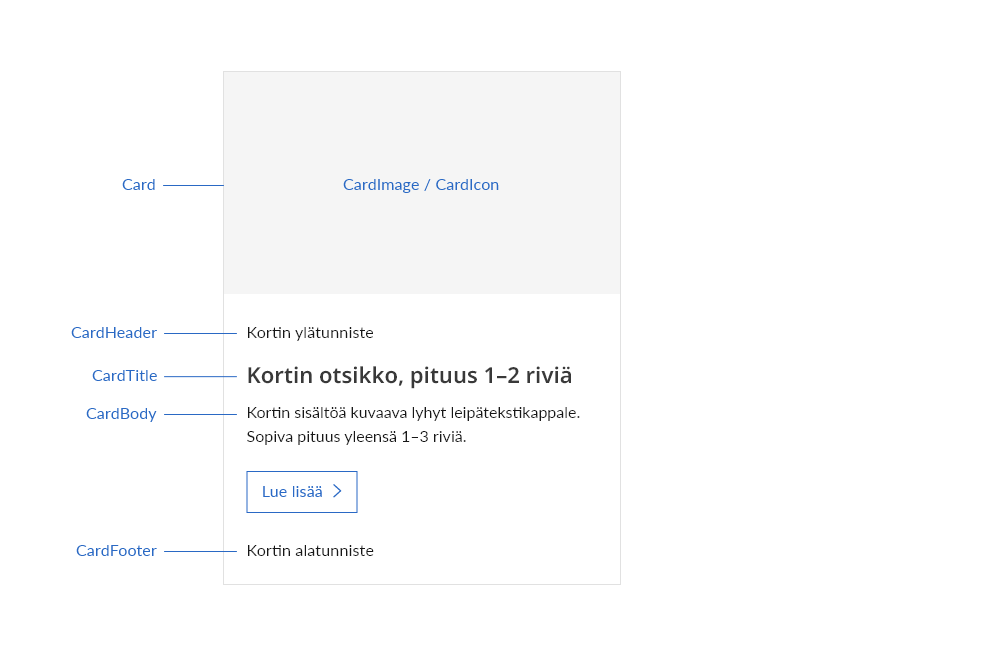Select the "Kortin ylätunniste" header text
The height and width of the screenshot is (656, 992).
click(x=310, y=333)
